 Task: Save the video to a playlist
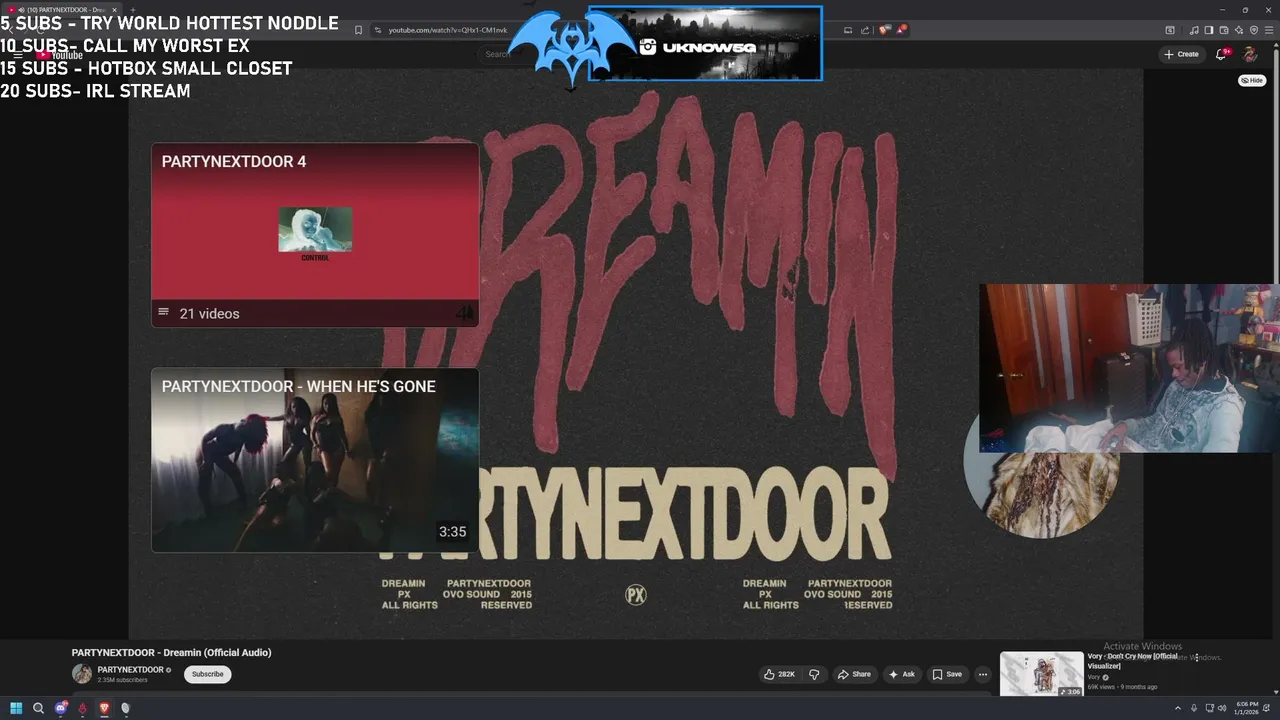click(947, 674)
